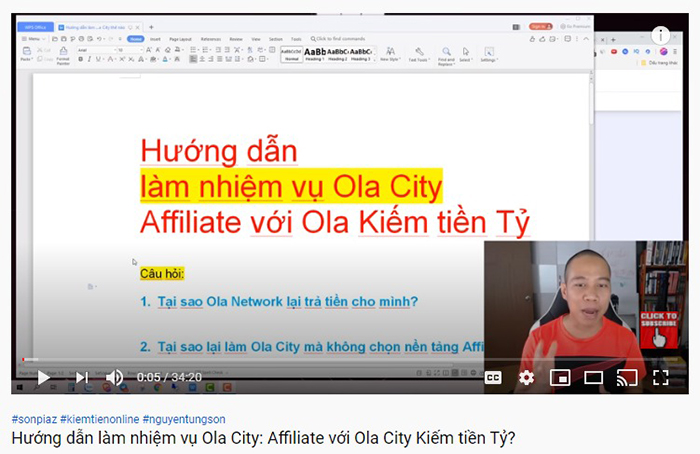The image size is (700, 454).
Task: Enter full screen mode
Action: [661, 378]
